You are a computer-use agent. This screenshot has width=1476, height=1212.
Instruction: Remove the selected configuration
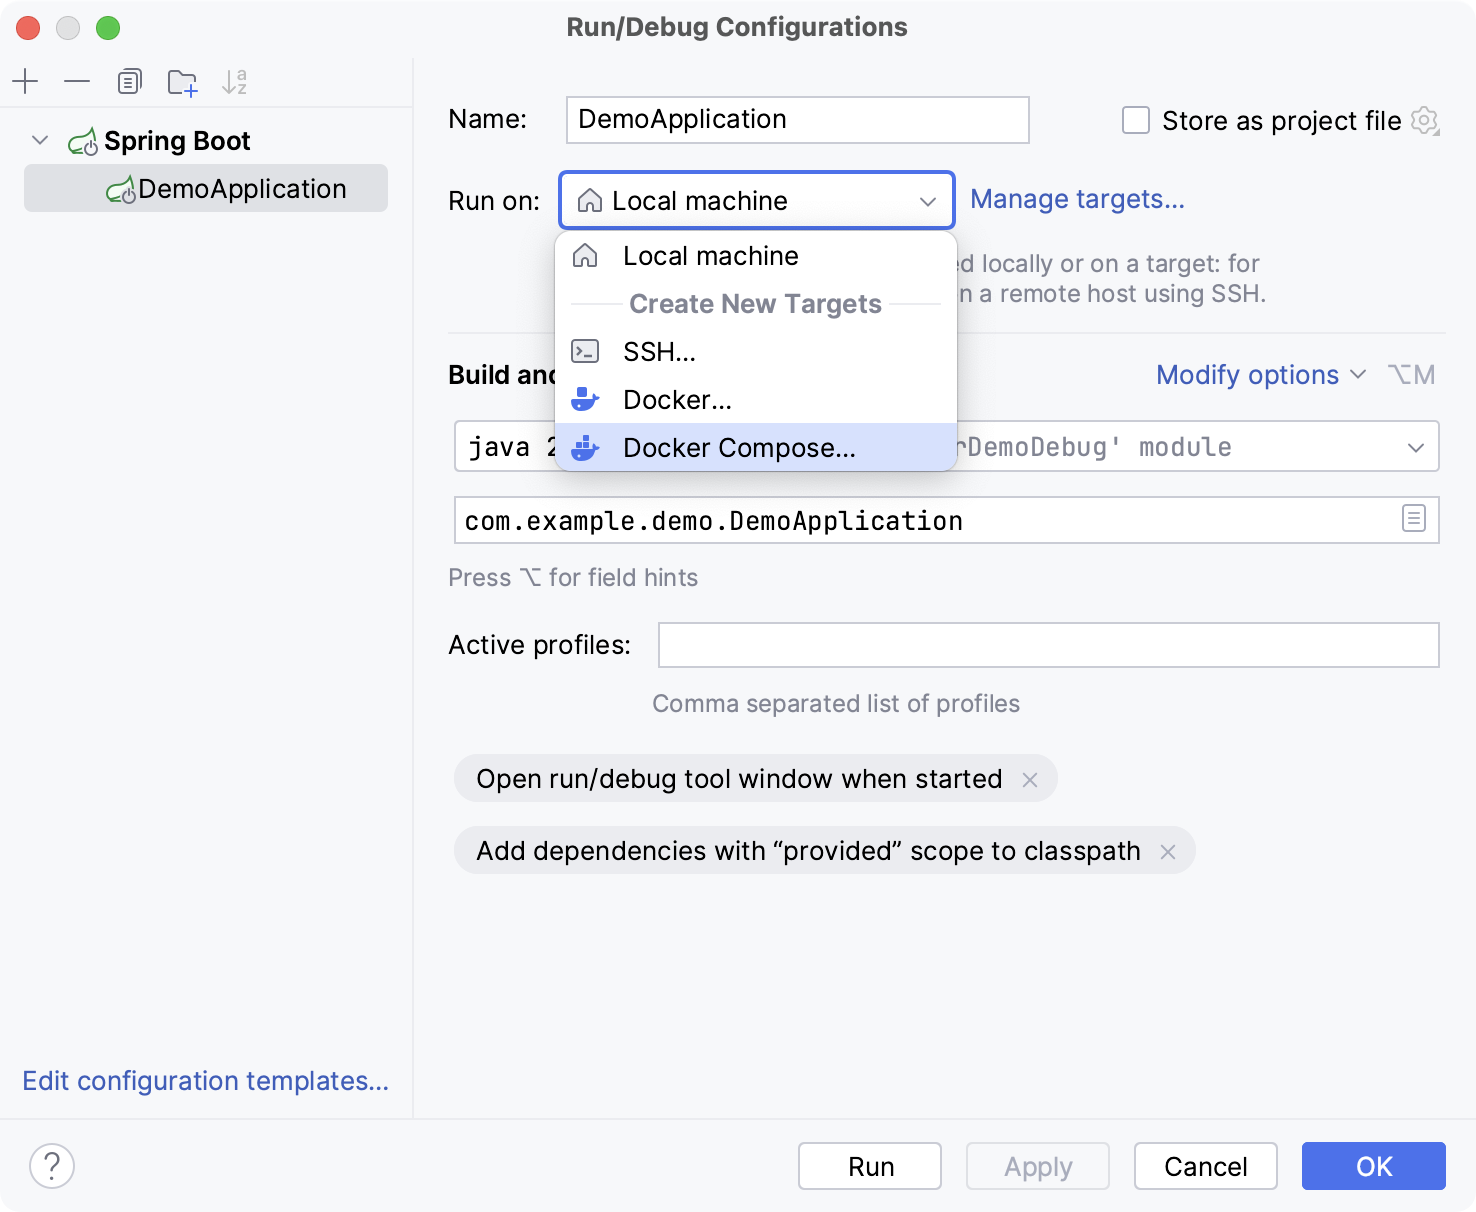pos(77,82)
